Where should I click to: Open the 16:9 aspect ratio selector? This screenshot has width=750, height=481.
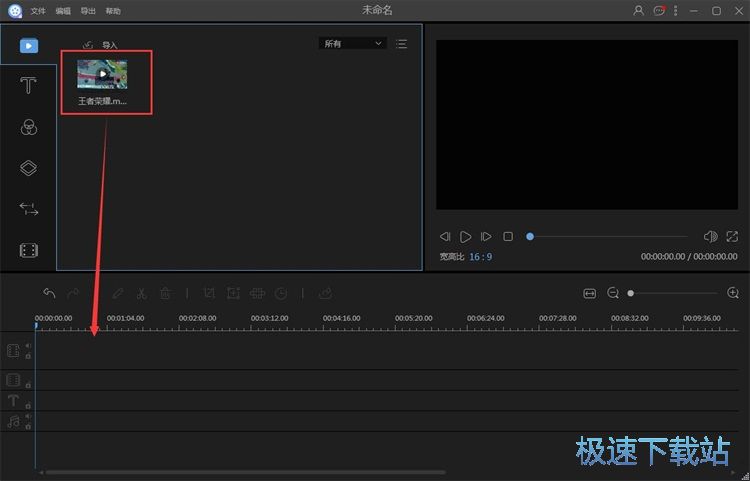point(481,257)
